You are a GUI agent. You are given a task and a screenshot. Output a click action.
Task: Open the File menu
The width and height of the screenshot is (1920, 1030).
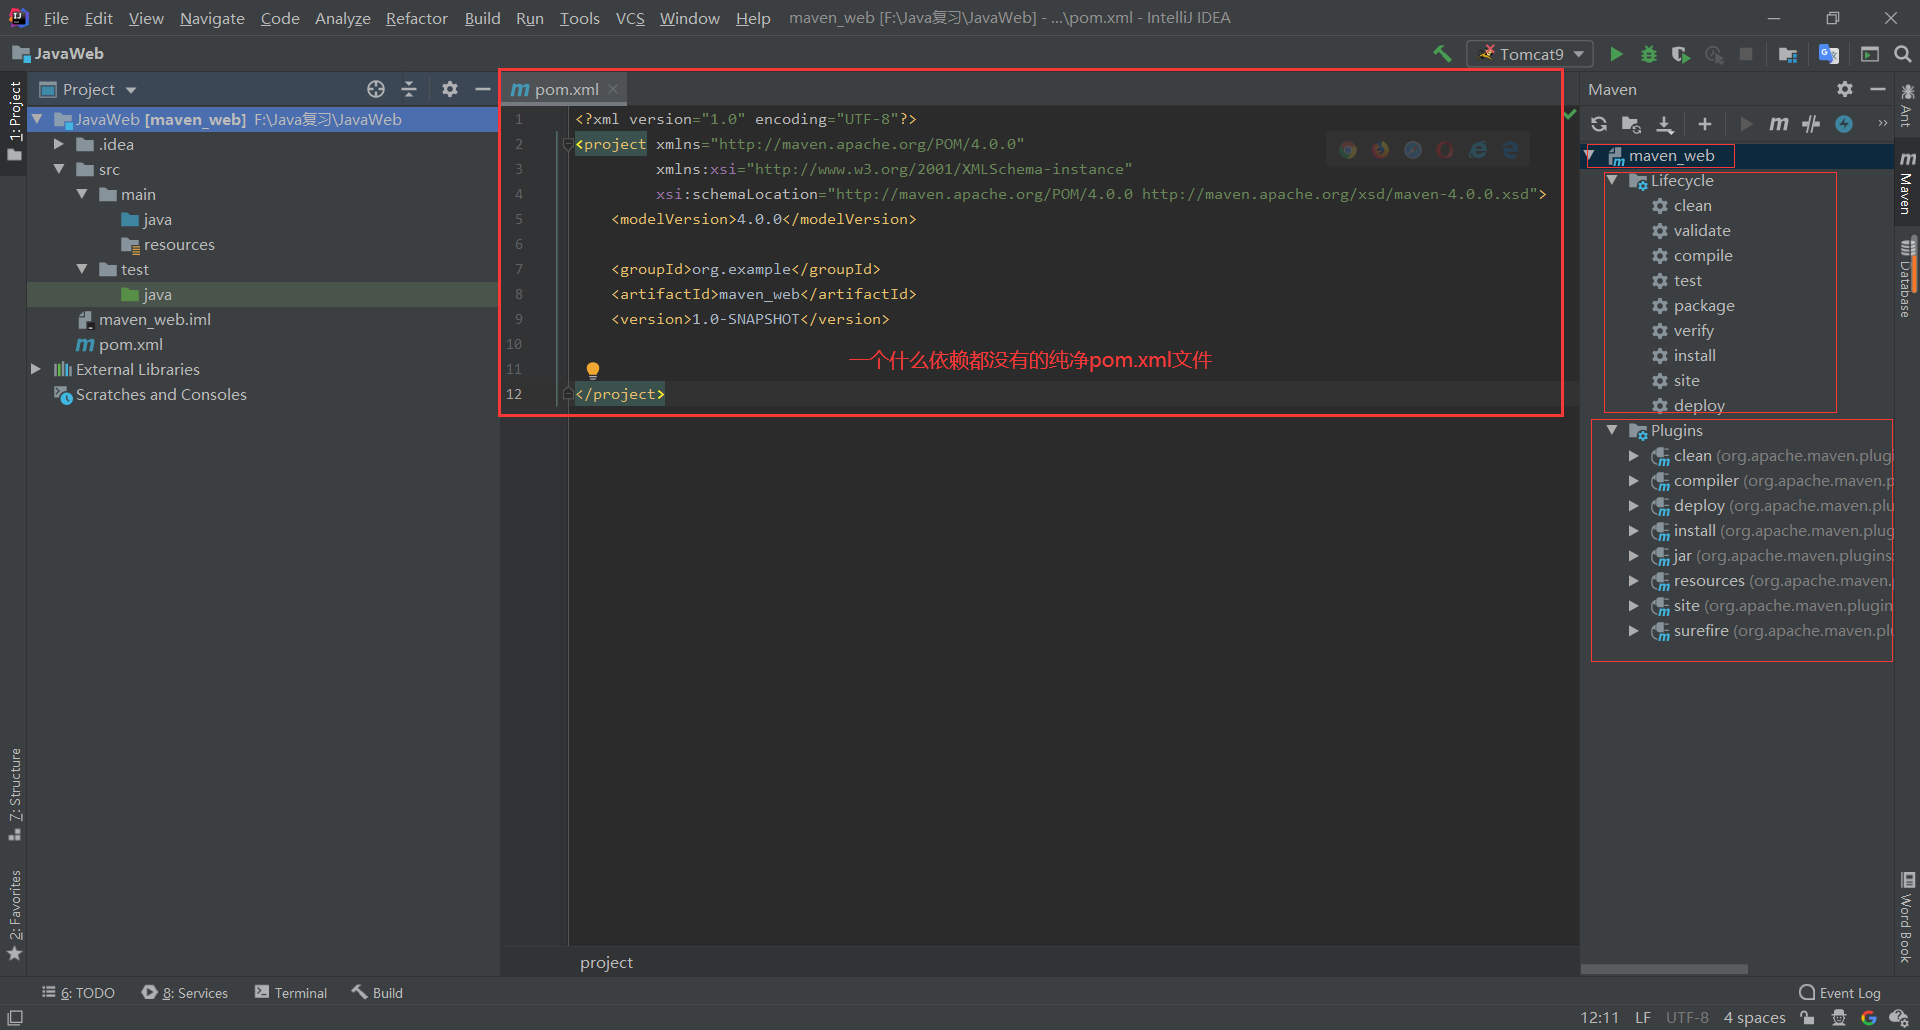point(56,18)
